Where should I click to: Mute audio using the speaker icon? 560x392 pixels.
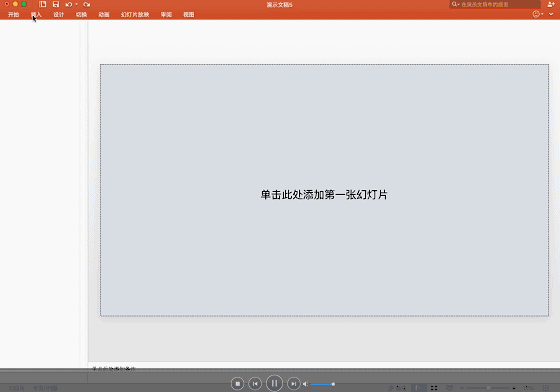tap(305, 384)
